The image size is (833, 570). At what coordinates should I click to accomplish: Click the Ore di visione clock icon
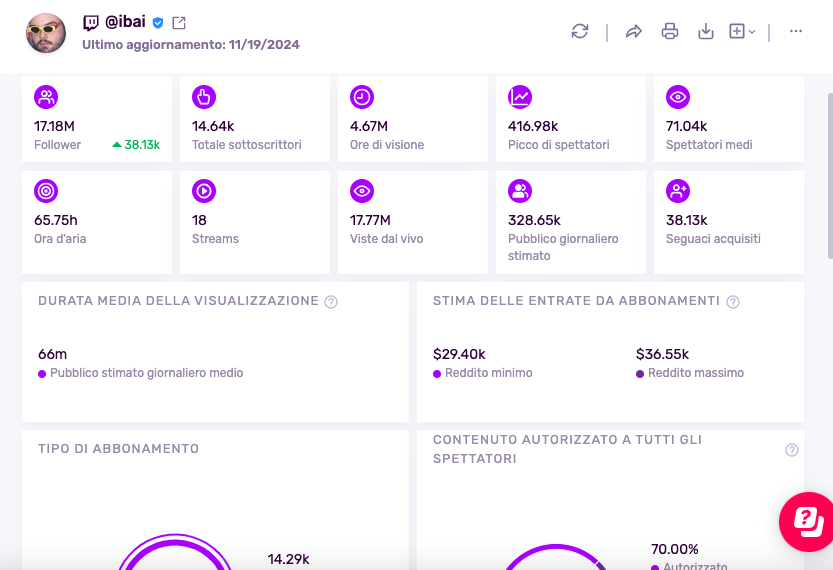(x=362, y=97)
